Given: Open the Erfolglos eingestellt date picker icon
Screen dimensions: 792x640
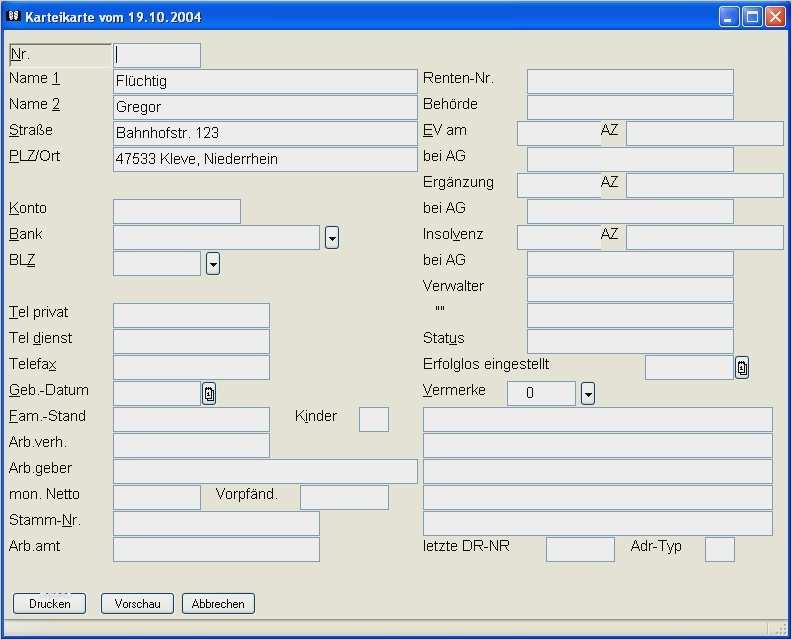Looking at the screenshot, I should point(741,368).
